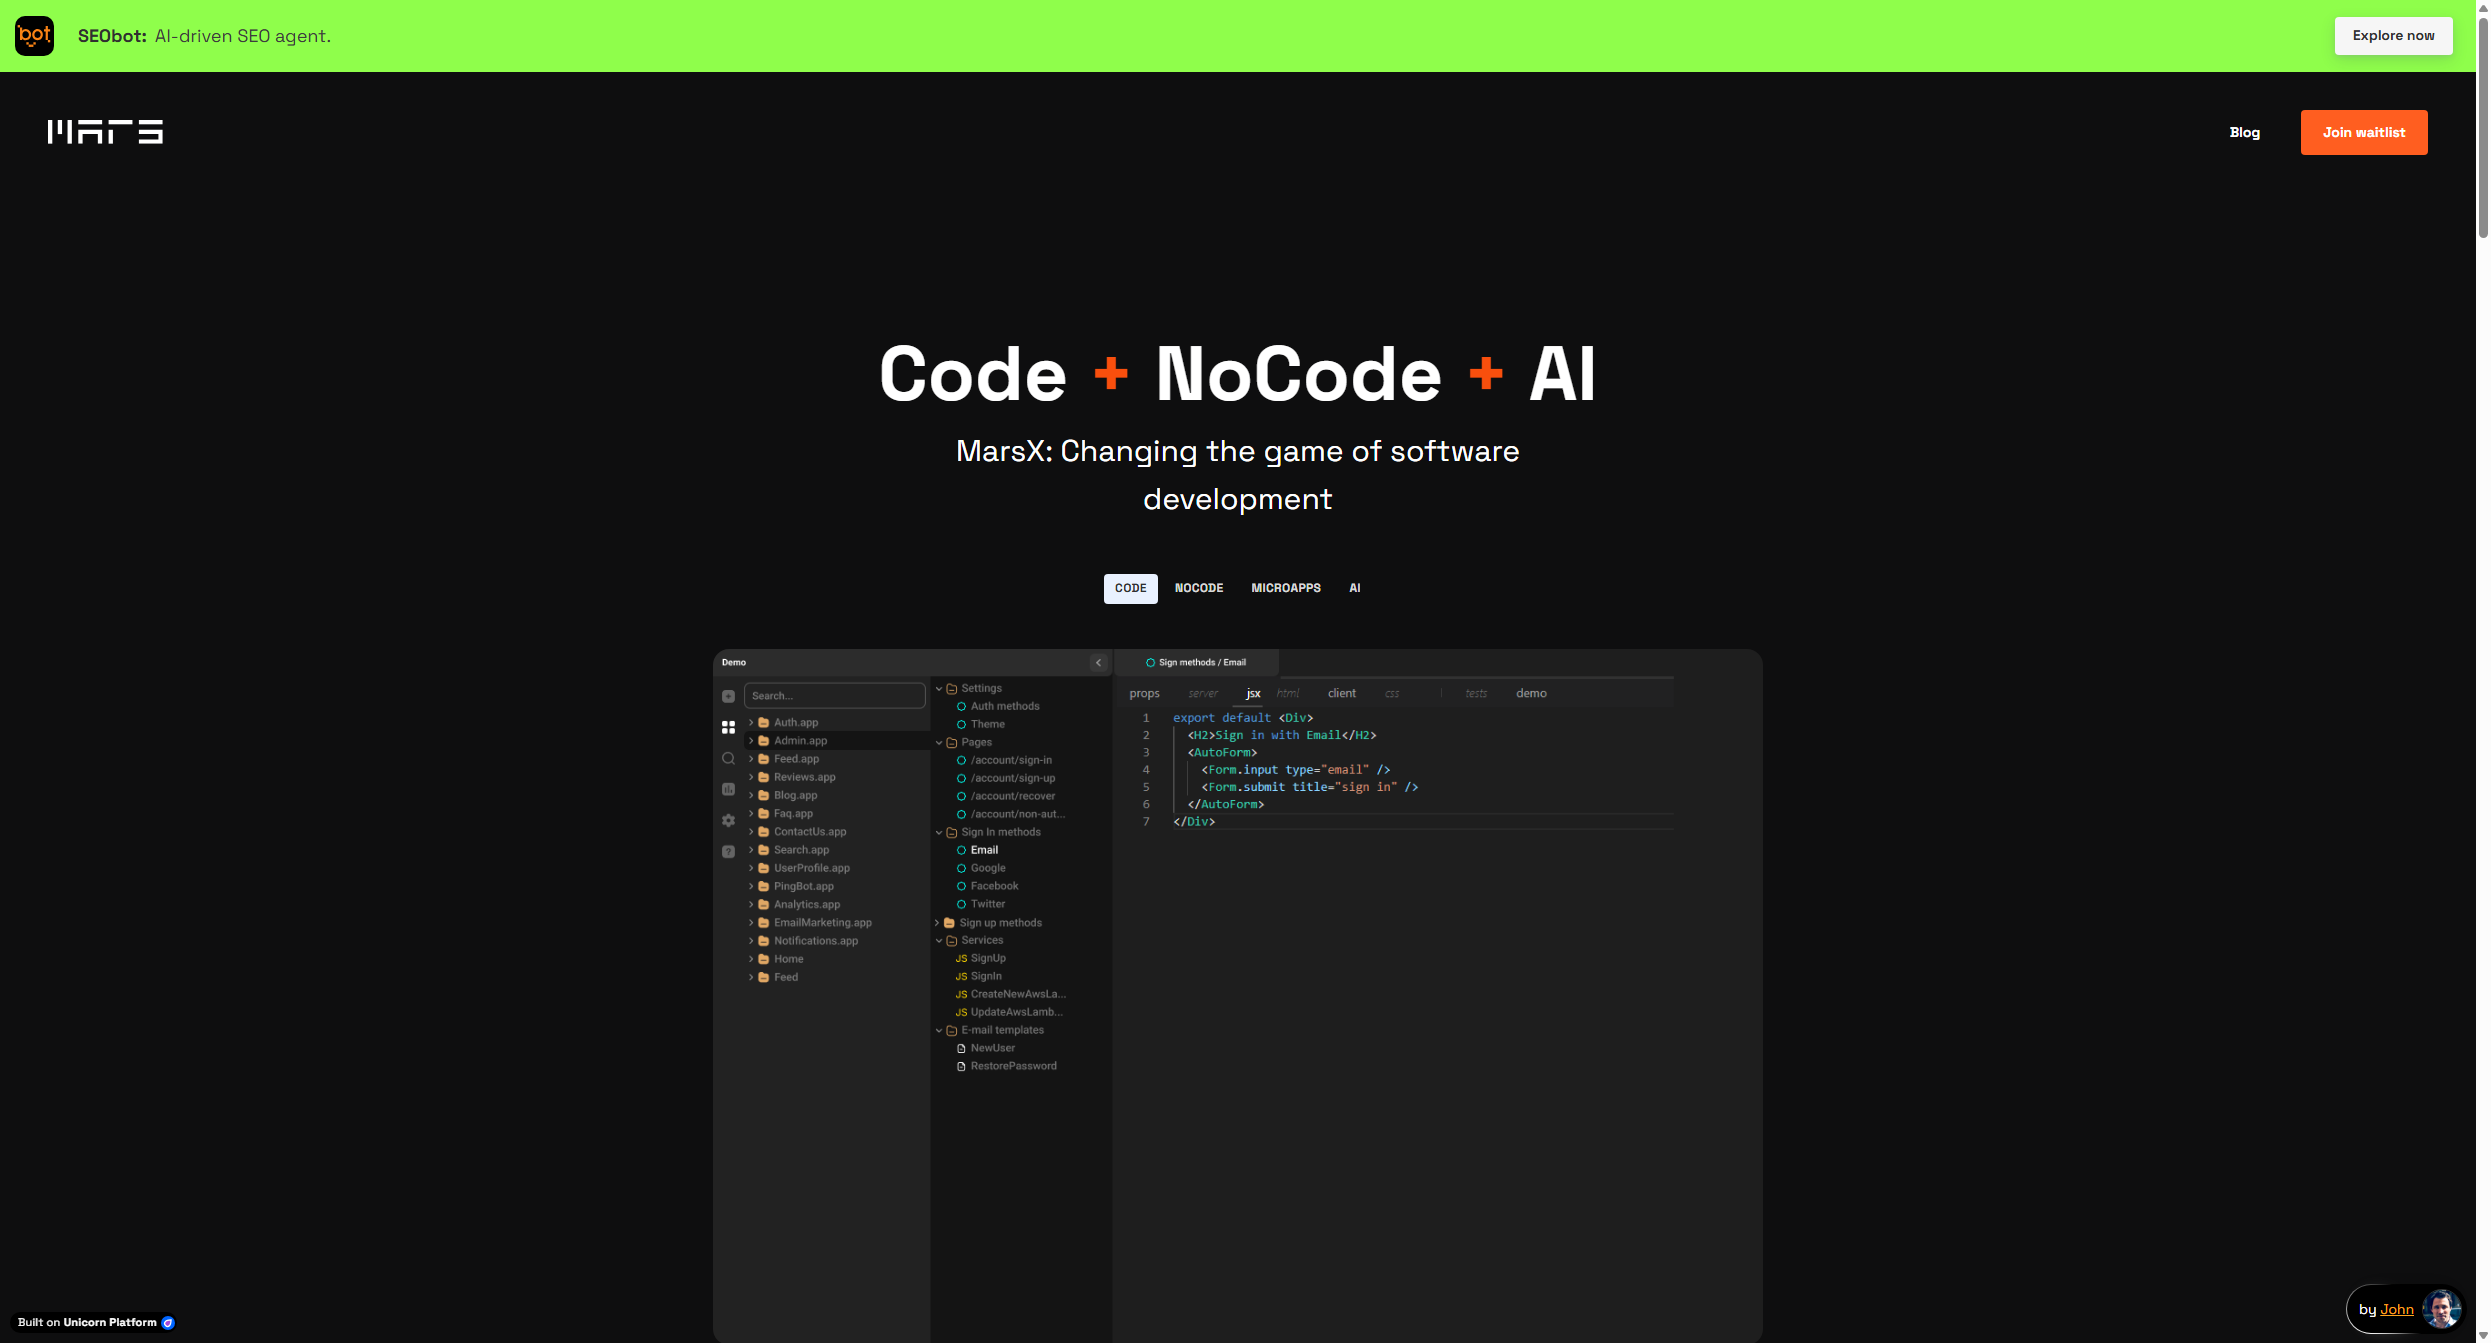The height and width of the screenshot is (1343, 2491).
Task: Select the Theme settings item
Action: click(x=987, y=724)
